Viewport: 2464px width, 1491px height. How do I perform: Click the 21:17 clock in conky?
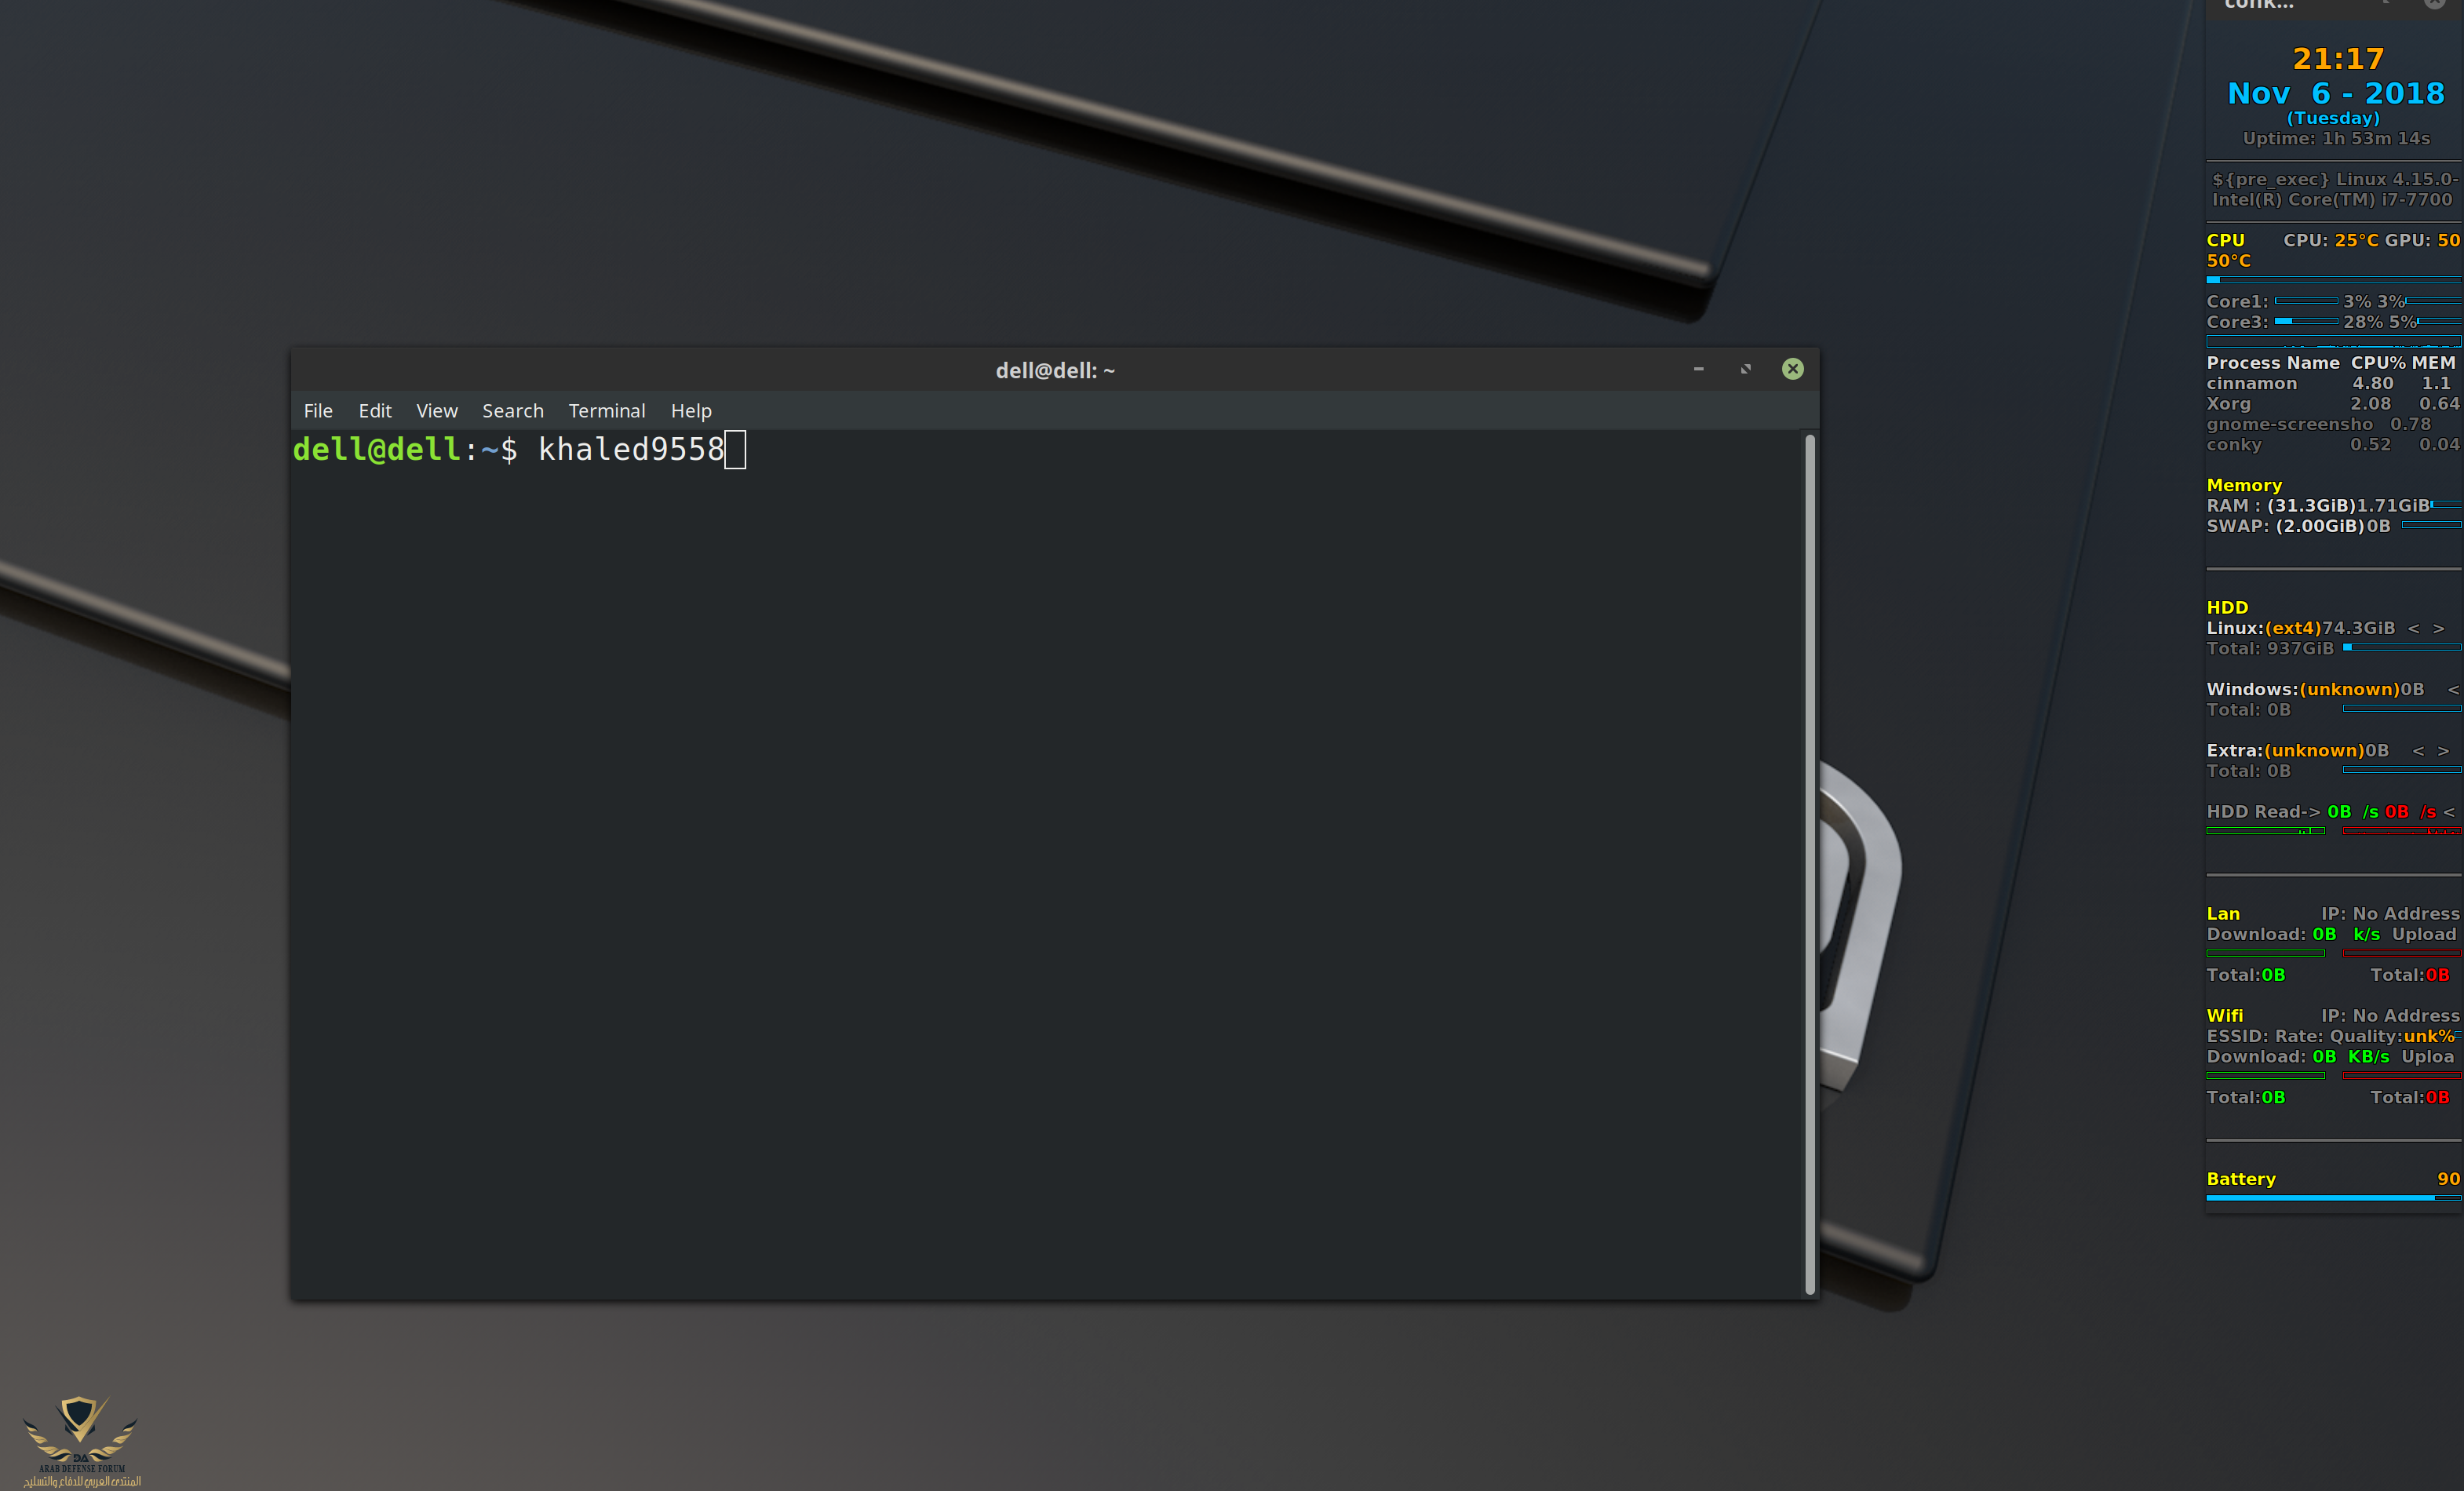click(x=2338, y=59)
